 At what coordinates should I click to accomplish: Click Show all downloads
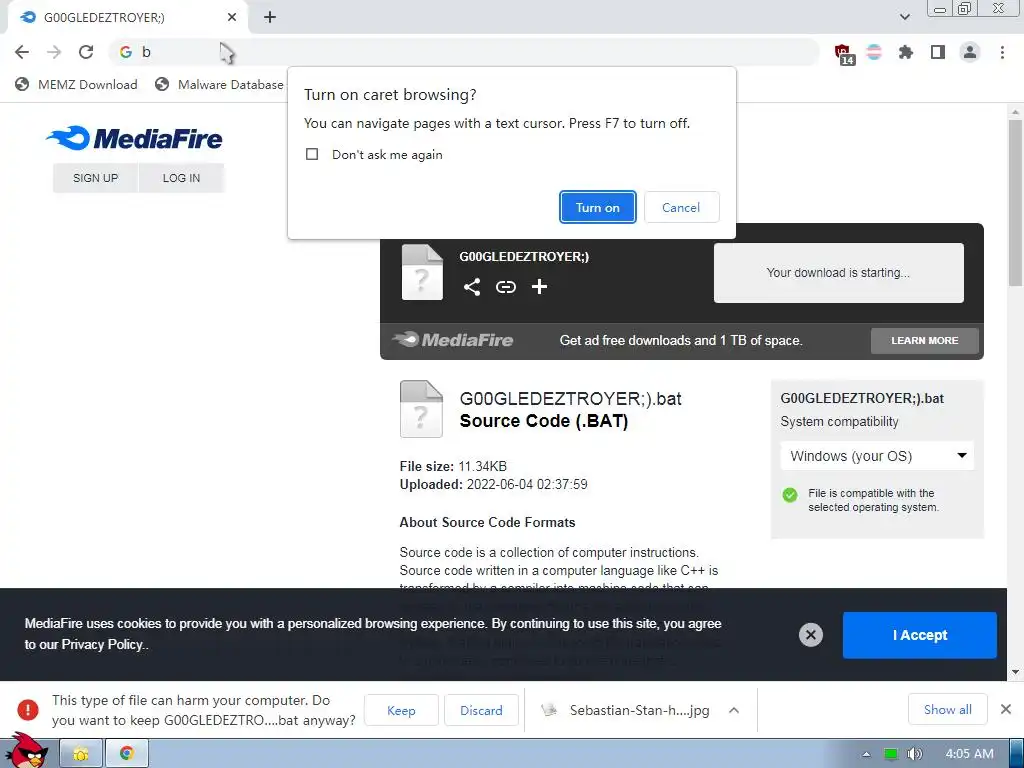click(x=948, y=709)
